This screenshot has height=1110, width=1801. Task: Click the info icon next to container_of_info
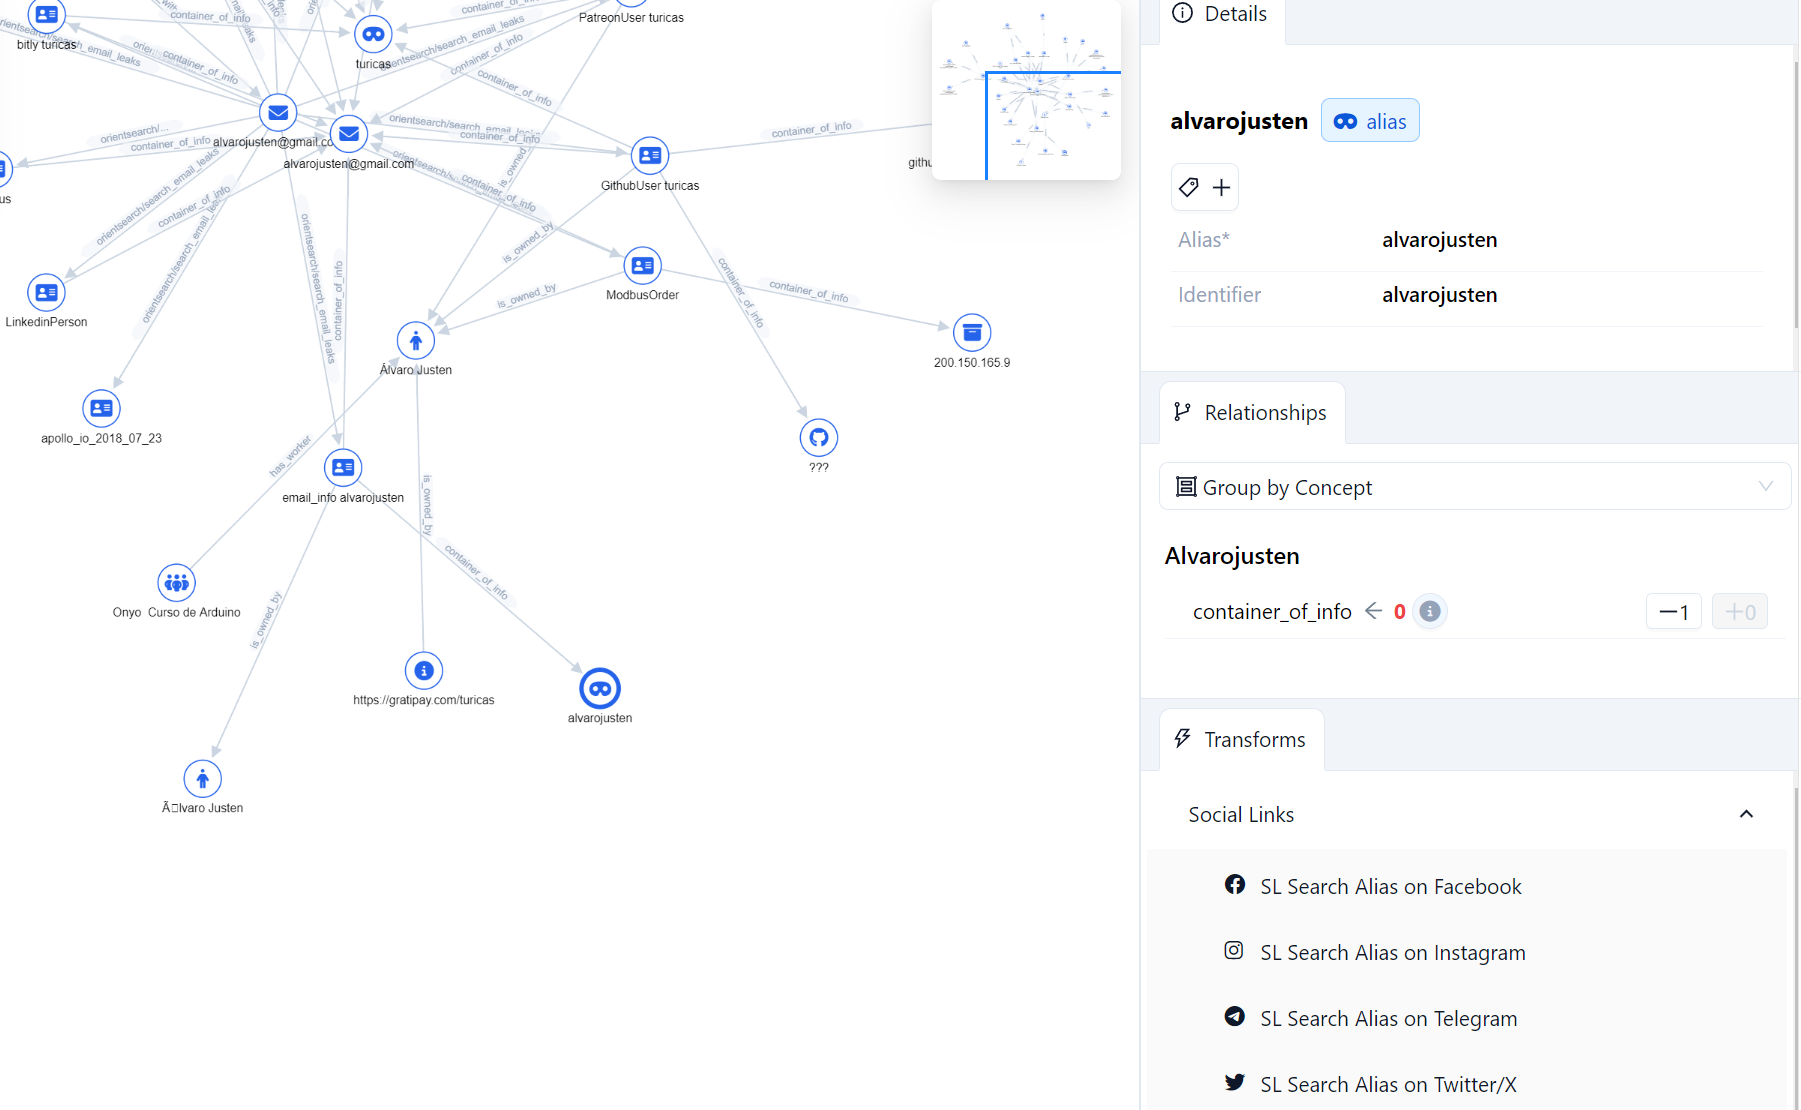[1430, 611]
